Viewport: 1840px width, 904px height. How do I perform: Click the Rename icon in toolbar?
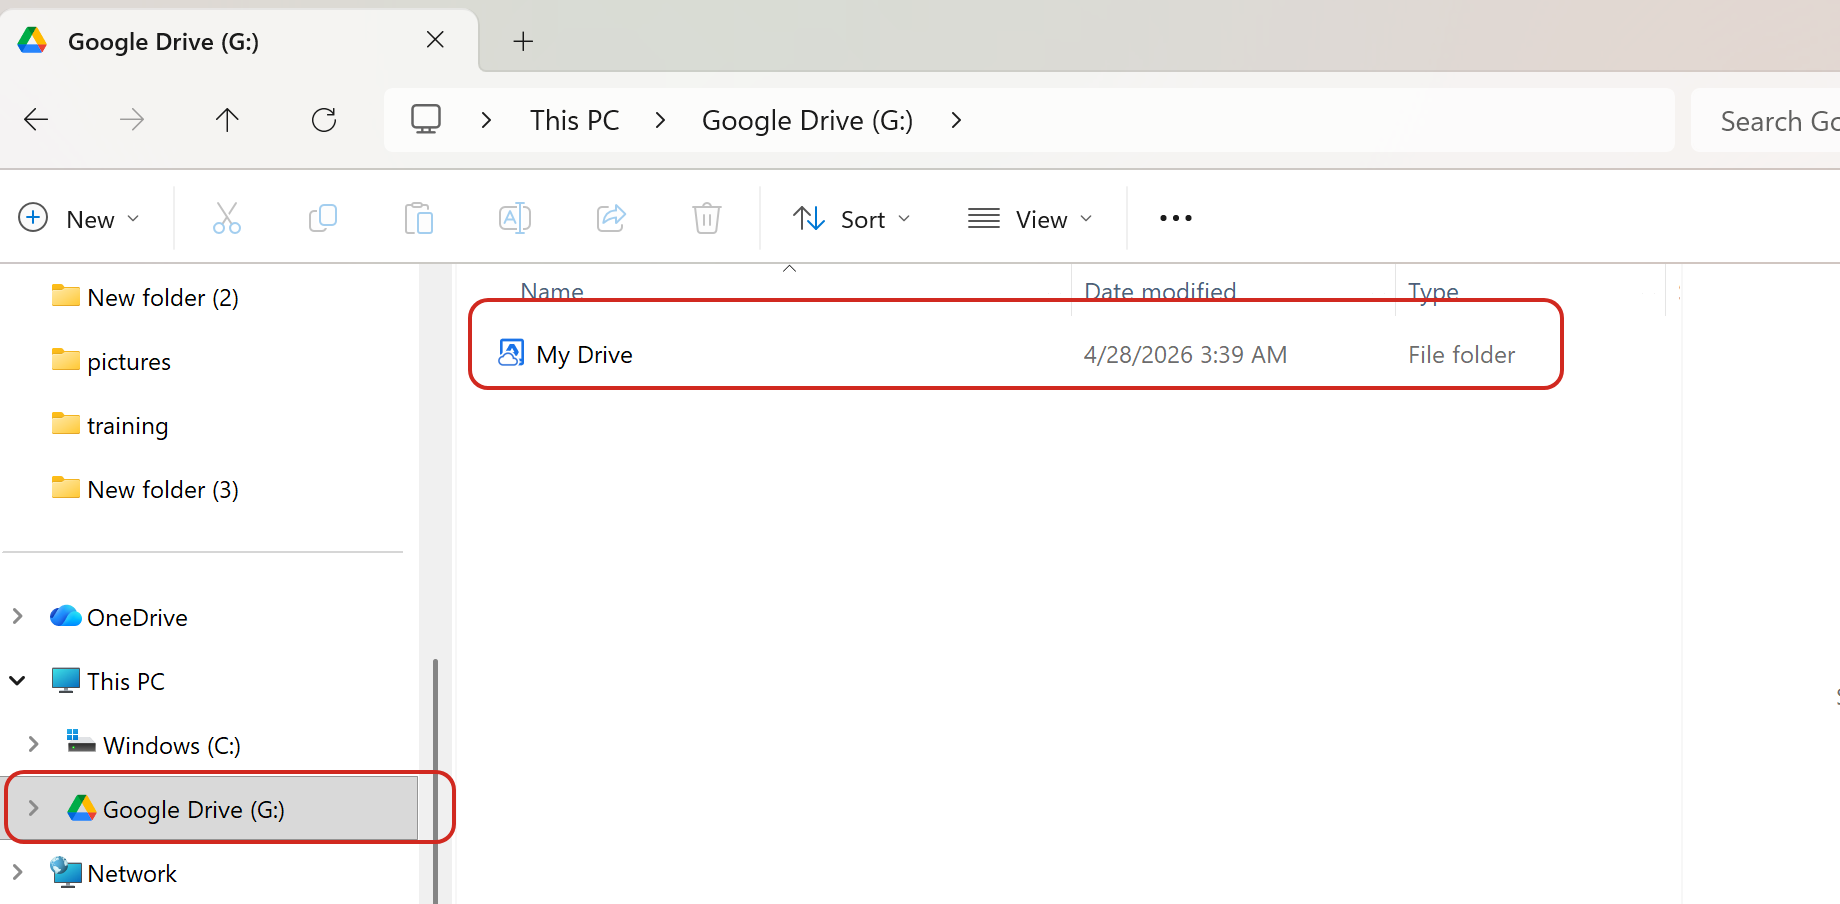[x=514, y=218]
